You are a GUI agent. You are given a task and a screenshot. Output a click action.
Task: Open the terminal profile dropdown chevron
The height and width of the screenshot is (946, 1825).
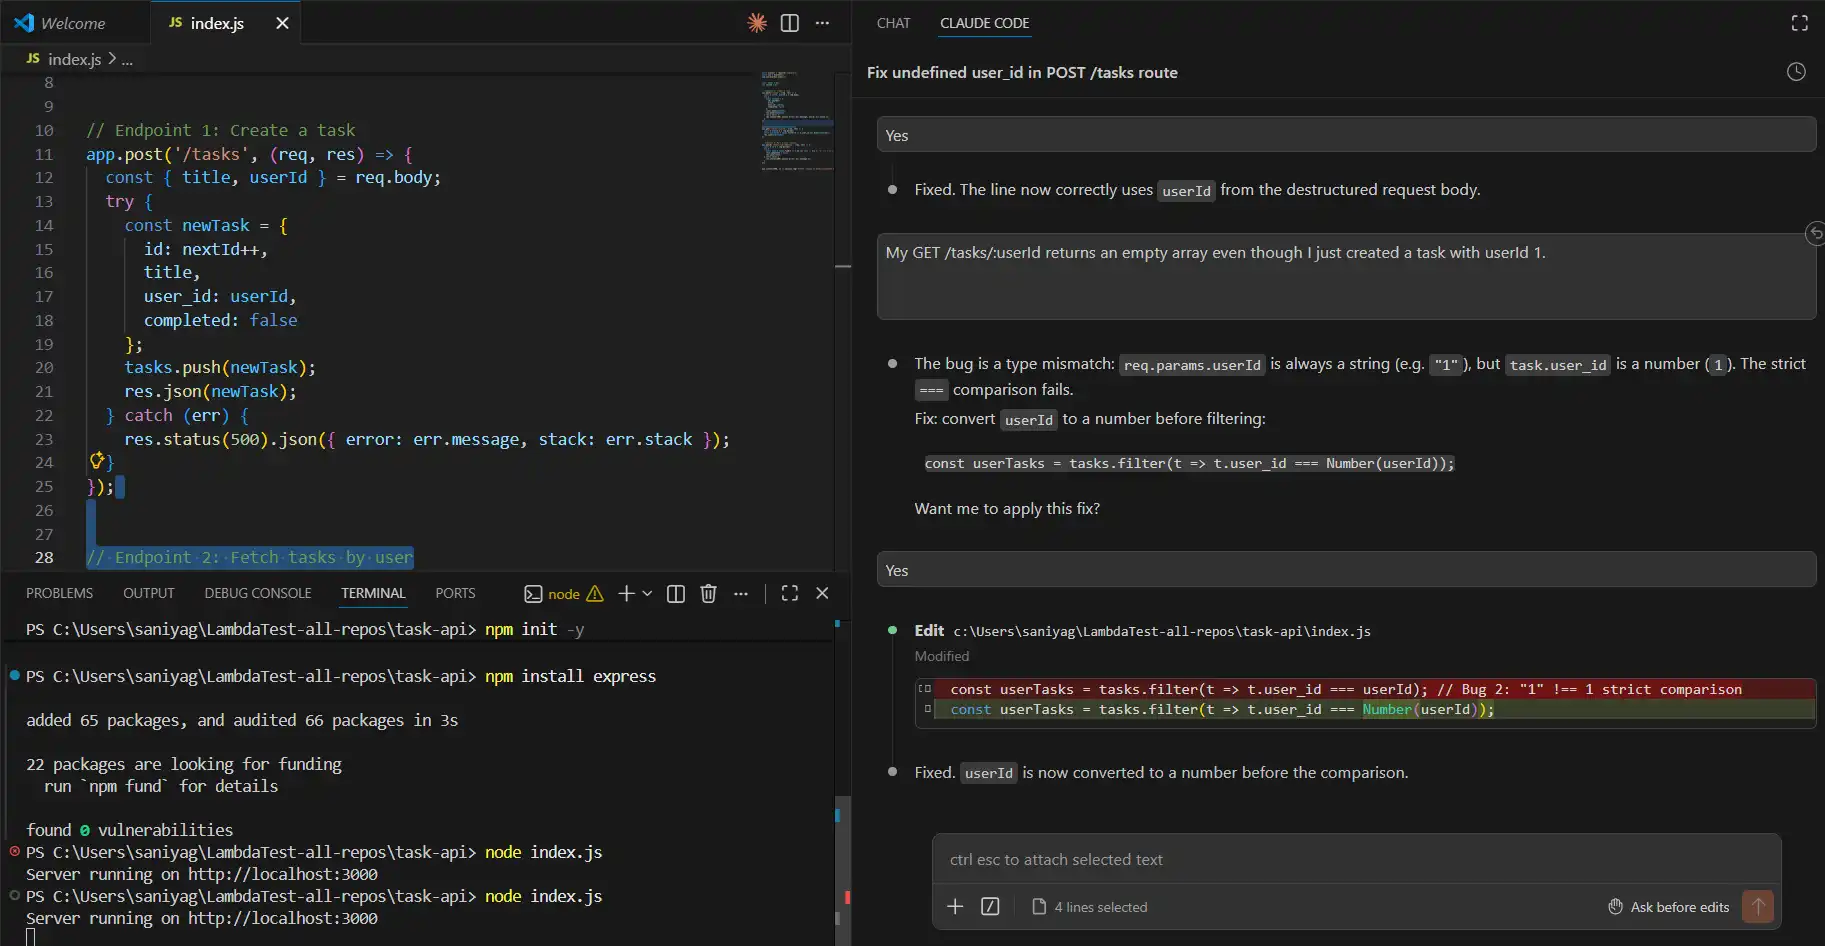tap(646, 593)
